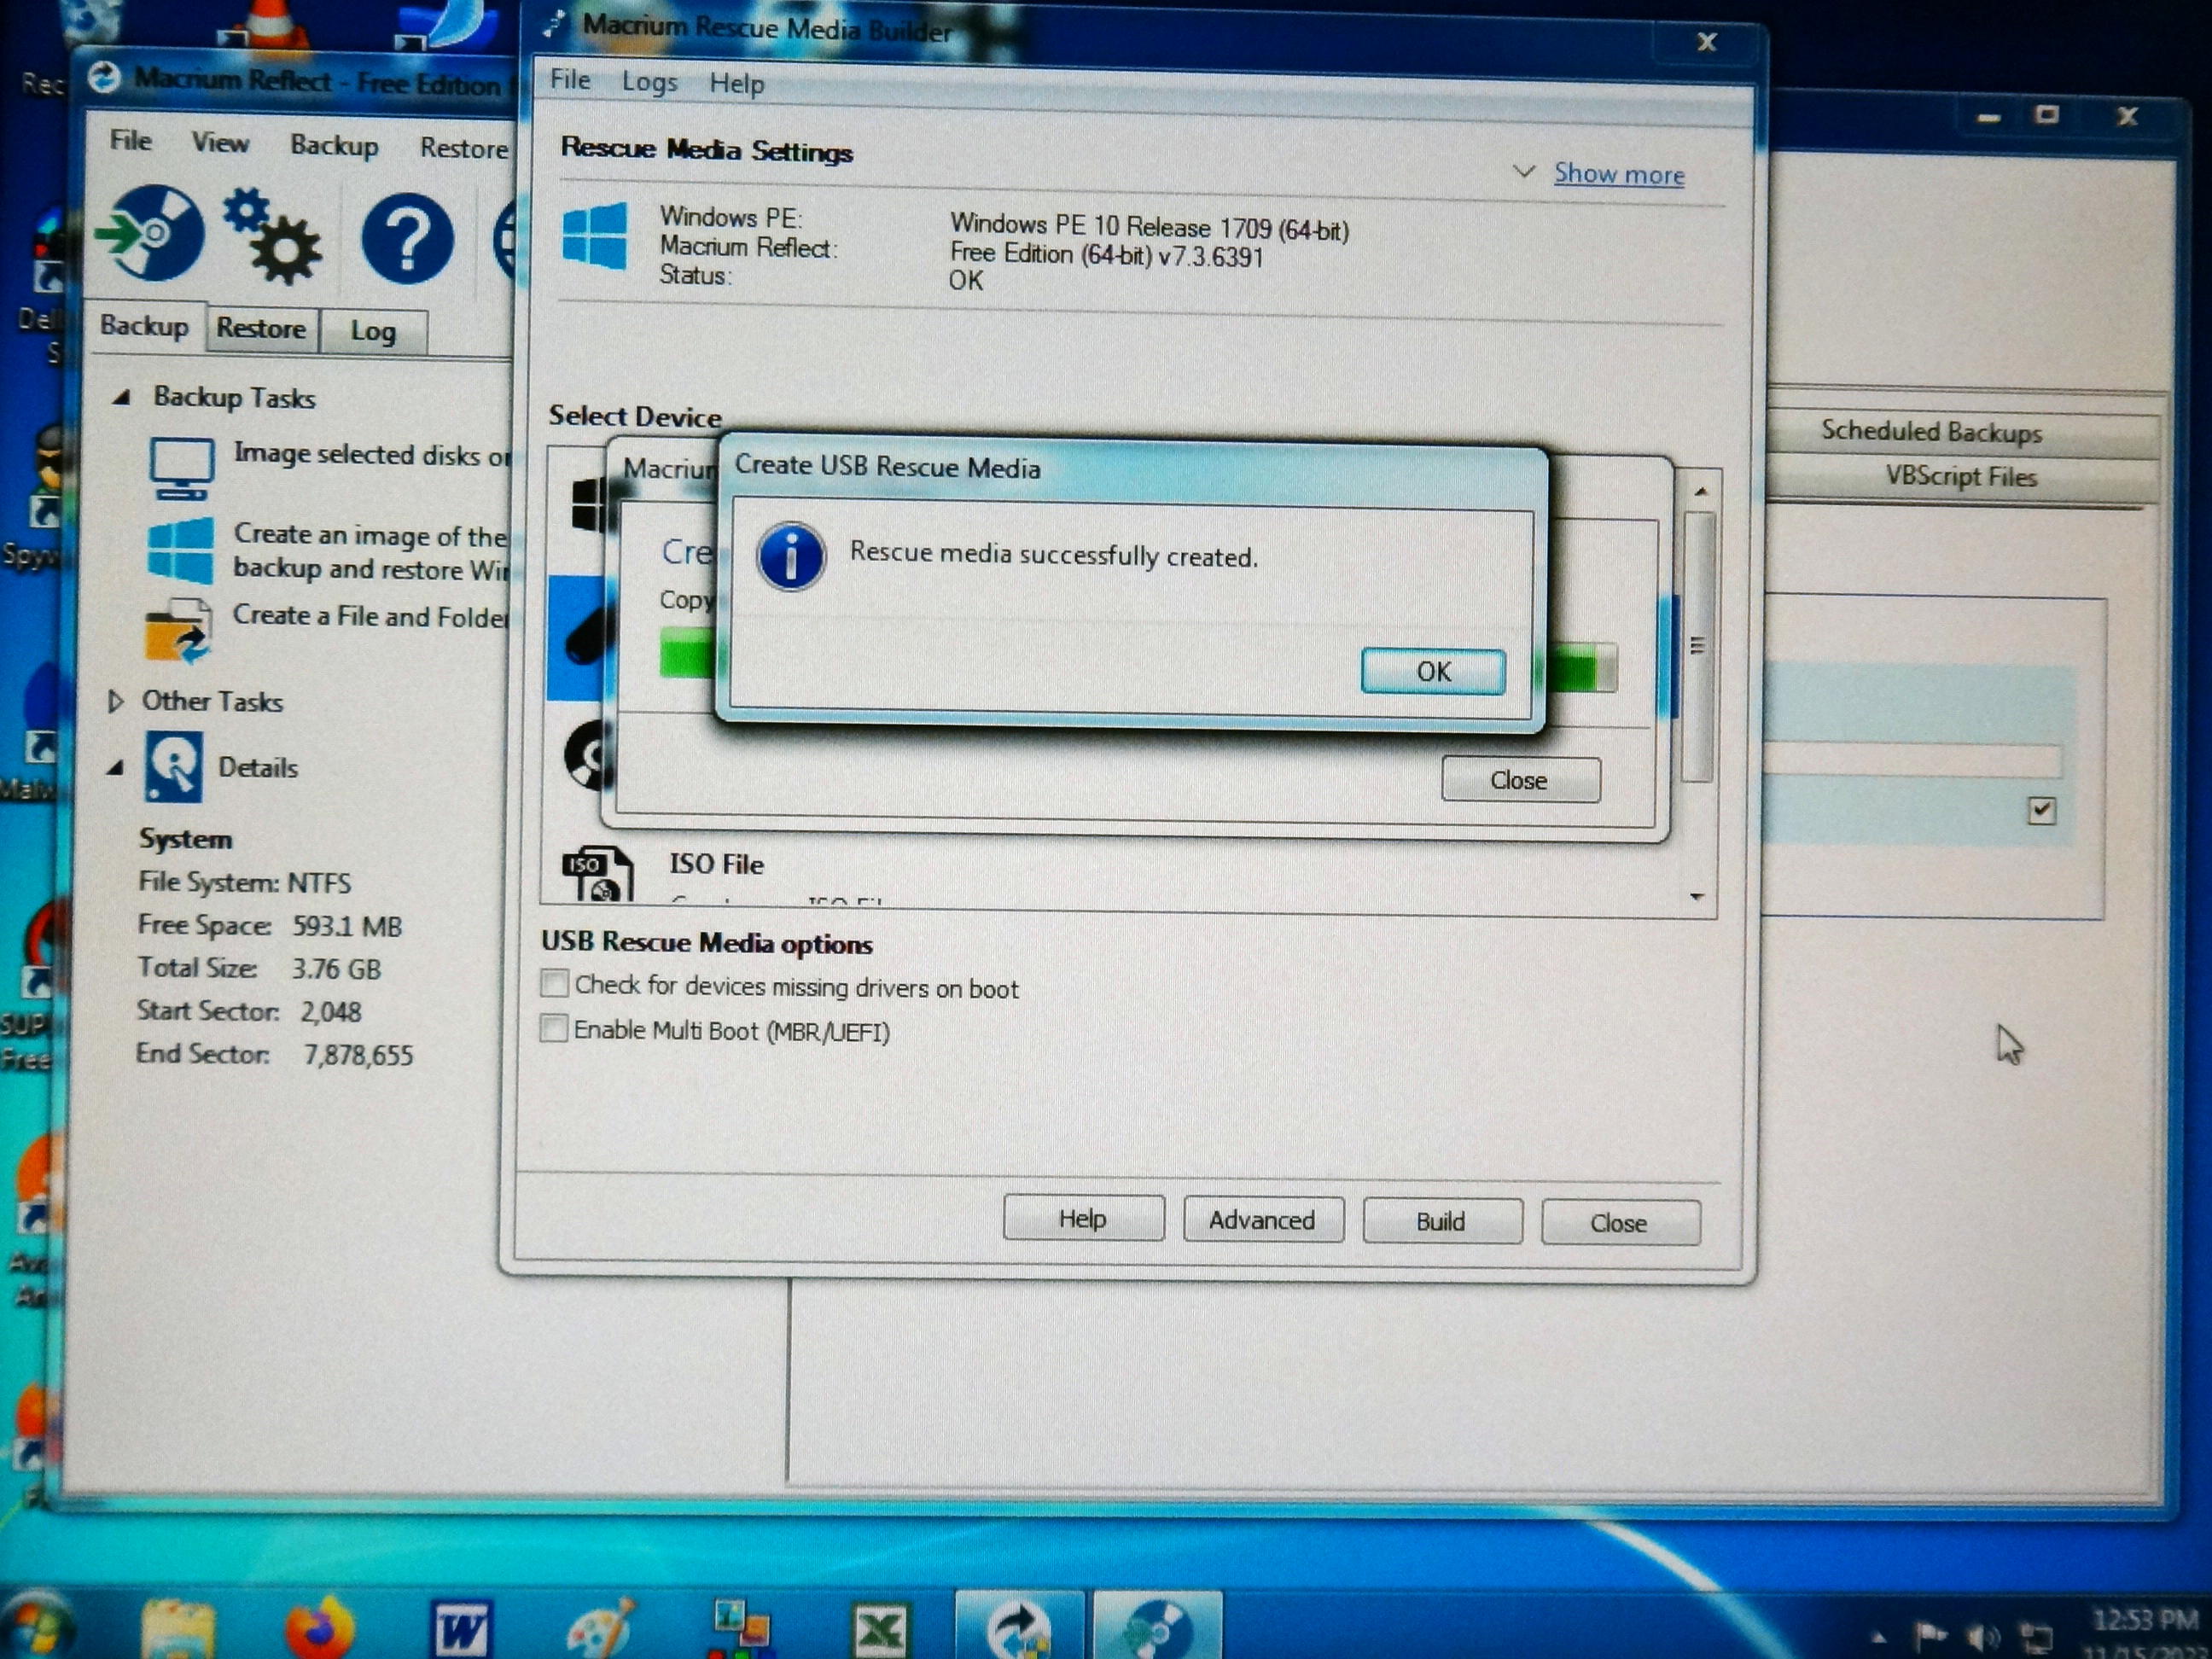Viewport: 2212px width, 1659px height.
Task: Click the File and Folder backup folder icon
Action: [178, 630]
